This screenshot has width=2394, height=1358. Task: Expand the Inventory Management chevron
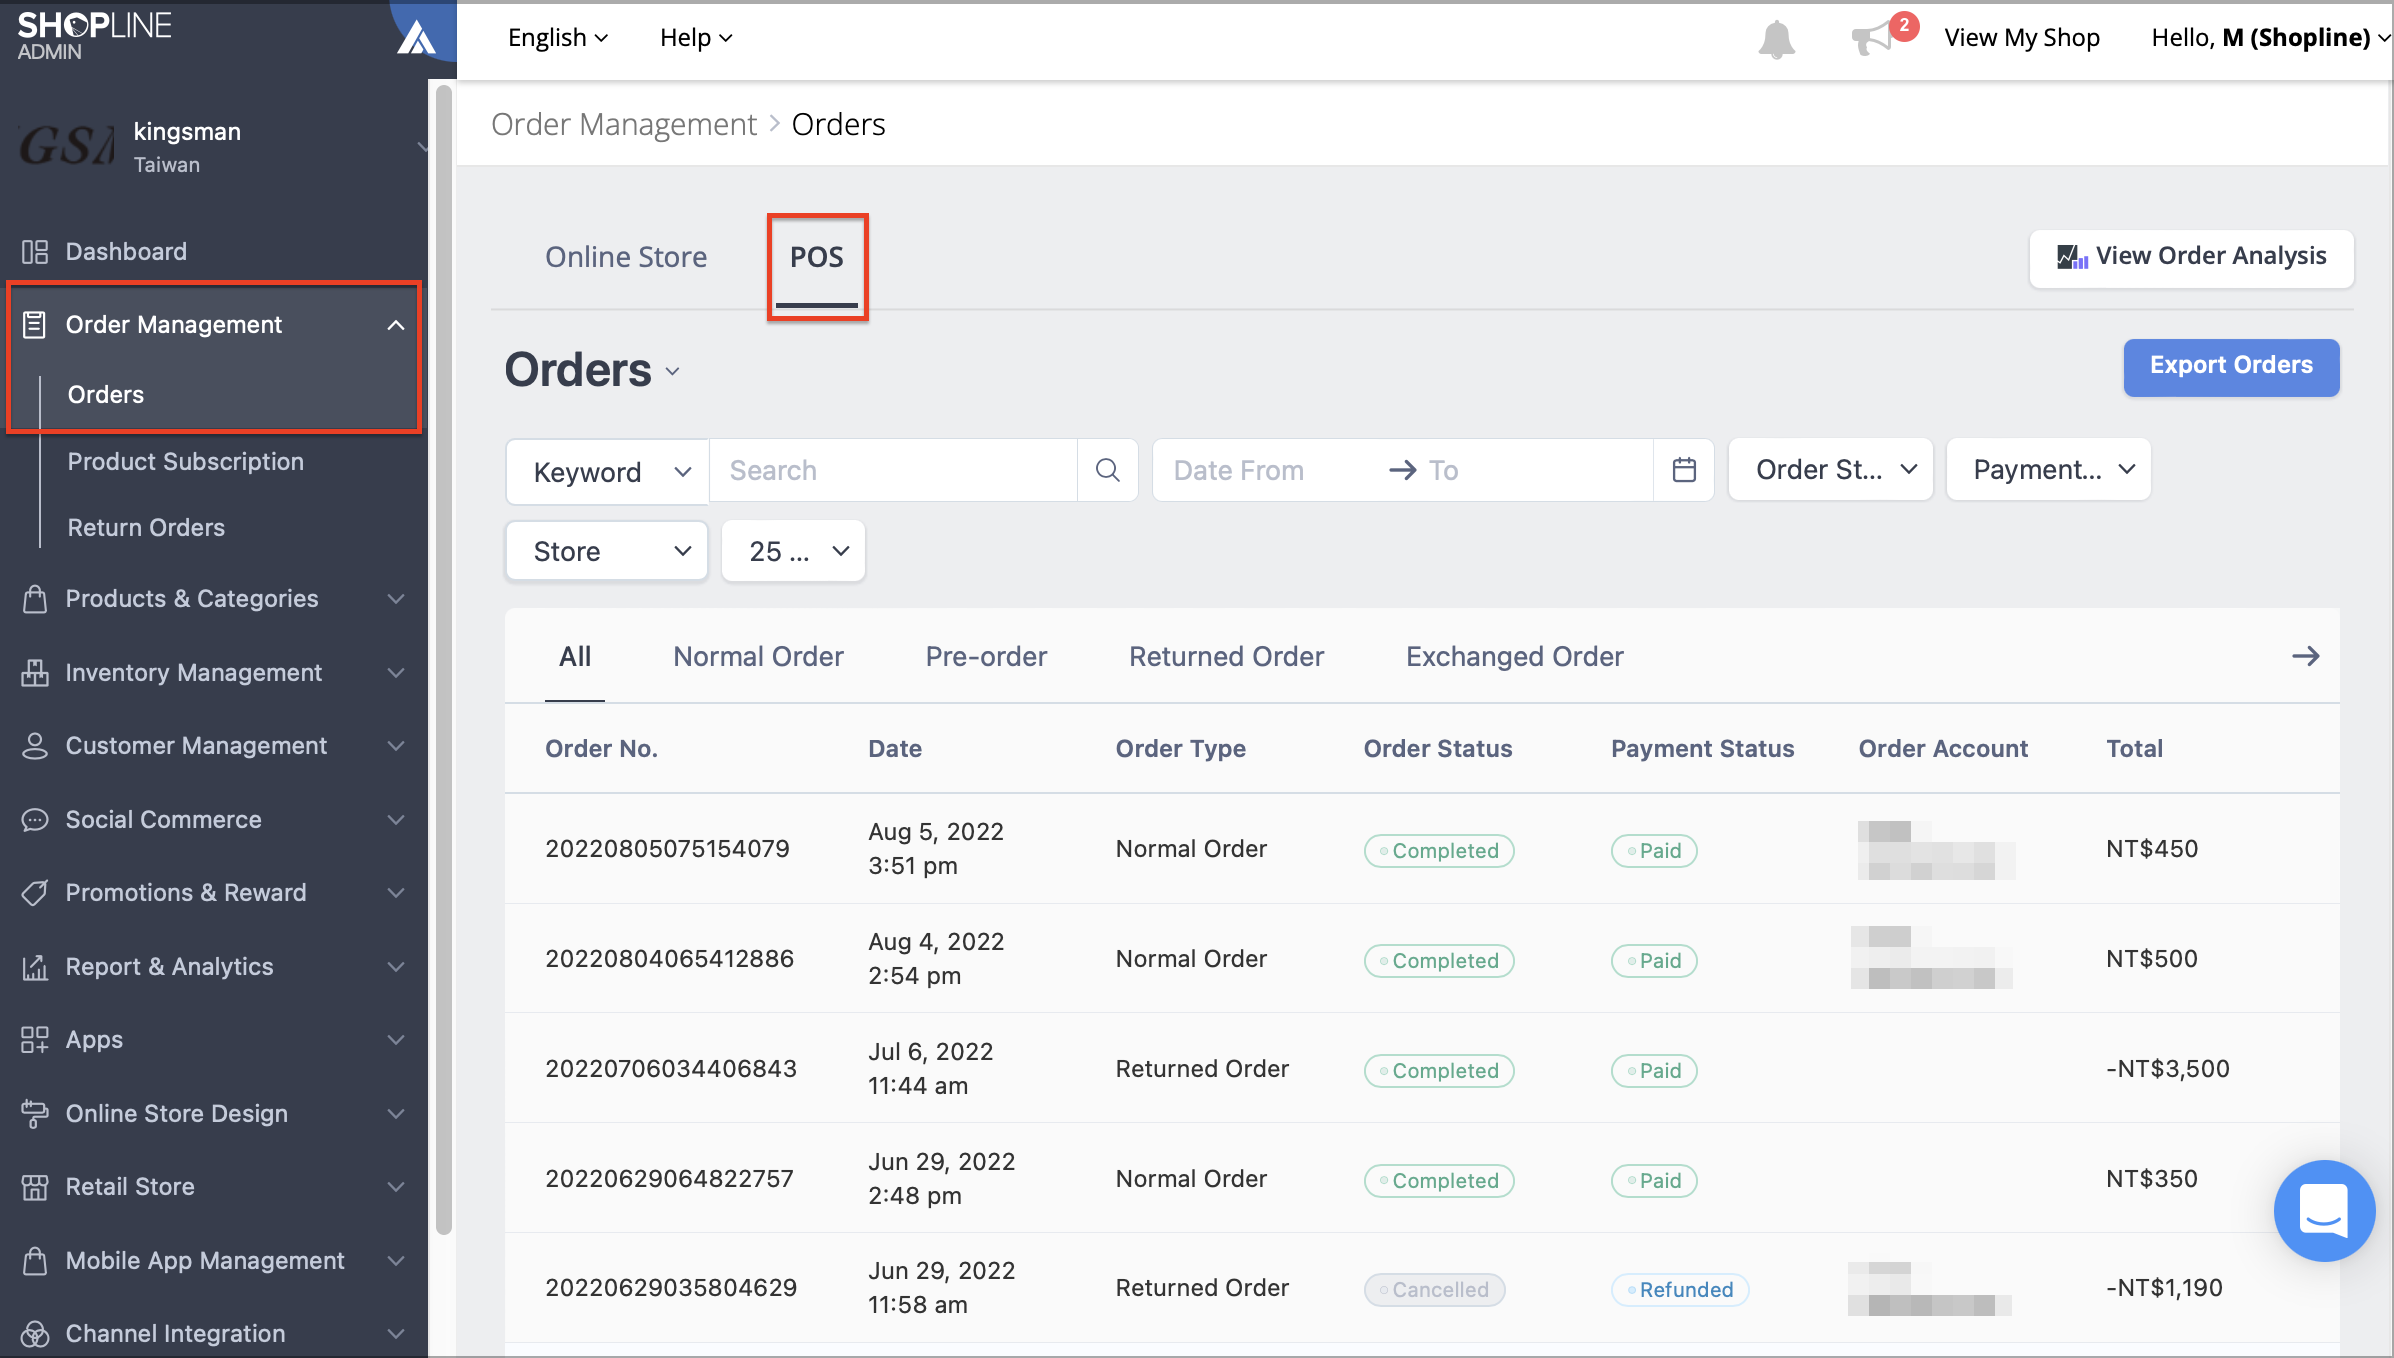(396, 673)
